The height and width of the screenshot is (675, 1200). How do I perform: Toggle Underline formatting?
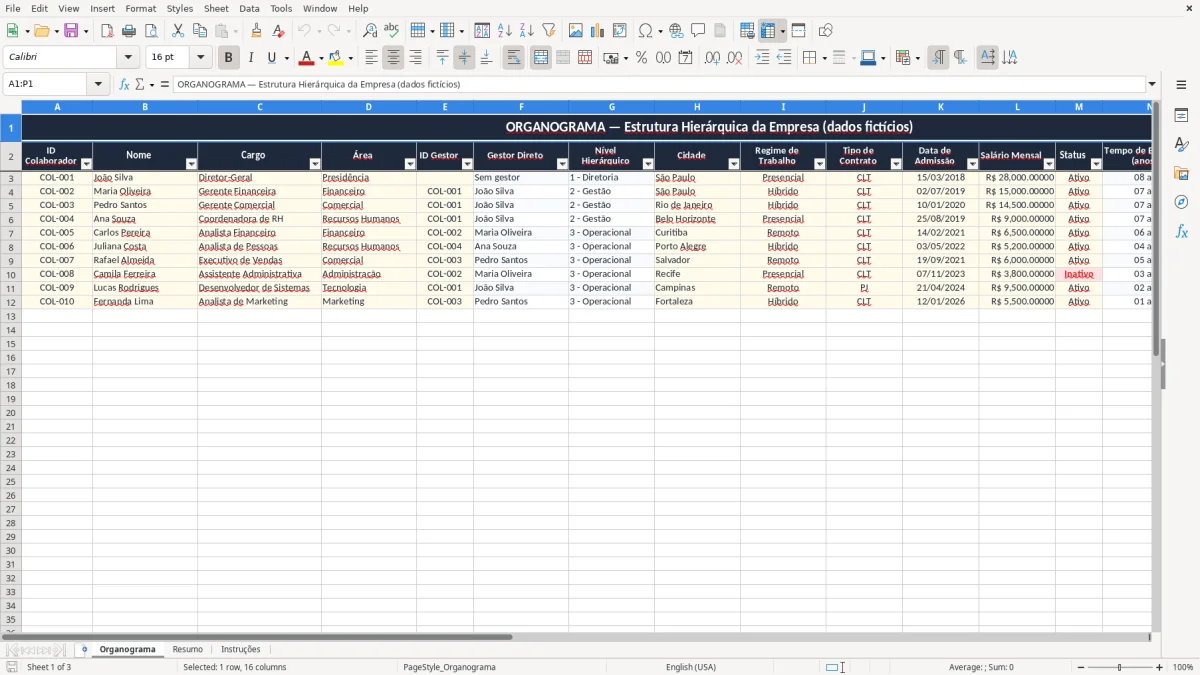click(x=271, y=58)
